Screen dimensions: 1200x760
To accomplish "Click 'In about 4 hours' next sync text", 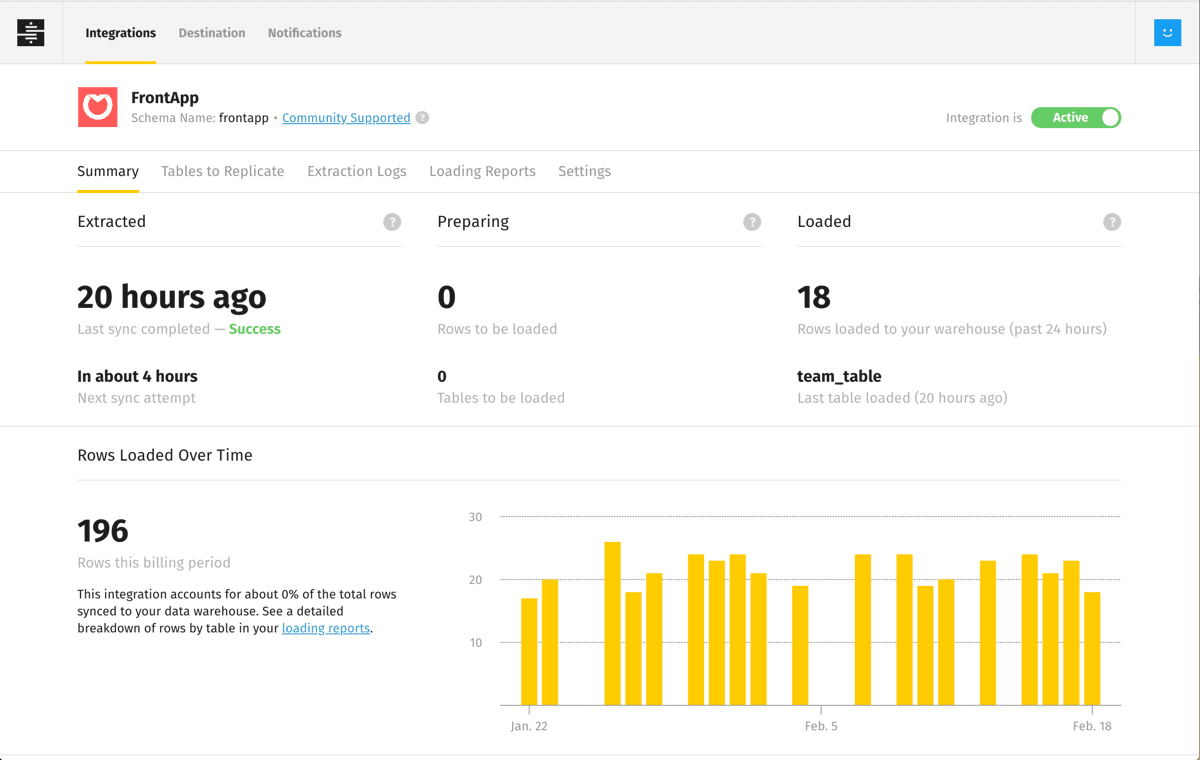I will pyautogui.click(x=138, y=376).
